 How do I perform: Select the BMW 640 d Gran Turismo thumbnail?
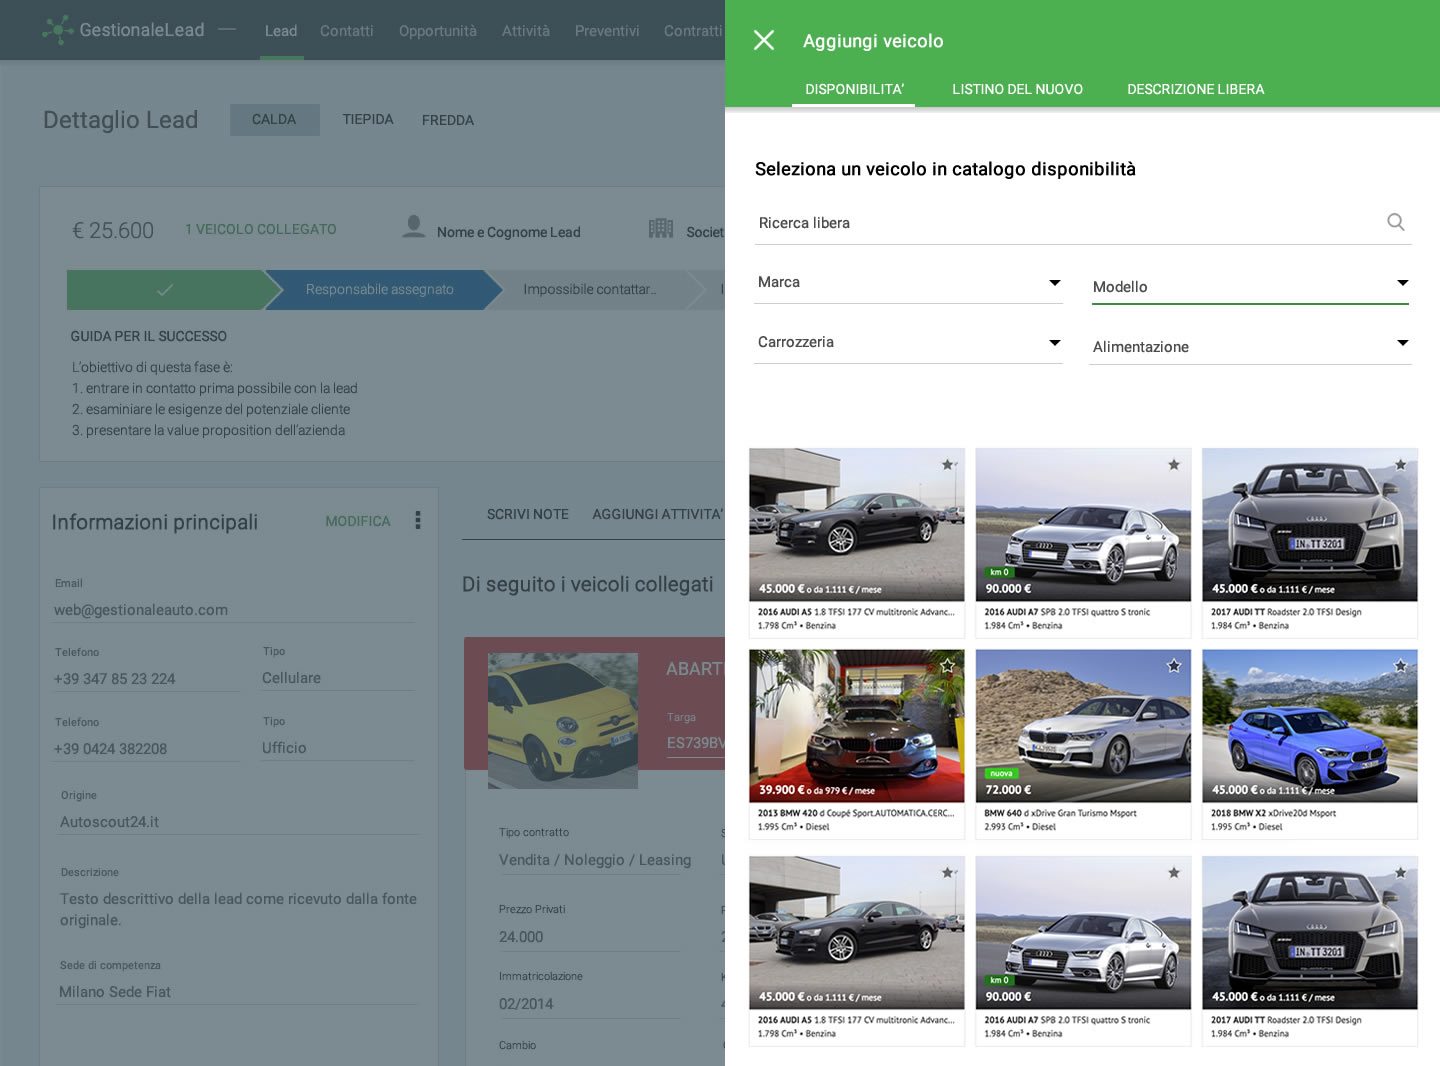[1083, 725]
